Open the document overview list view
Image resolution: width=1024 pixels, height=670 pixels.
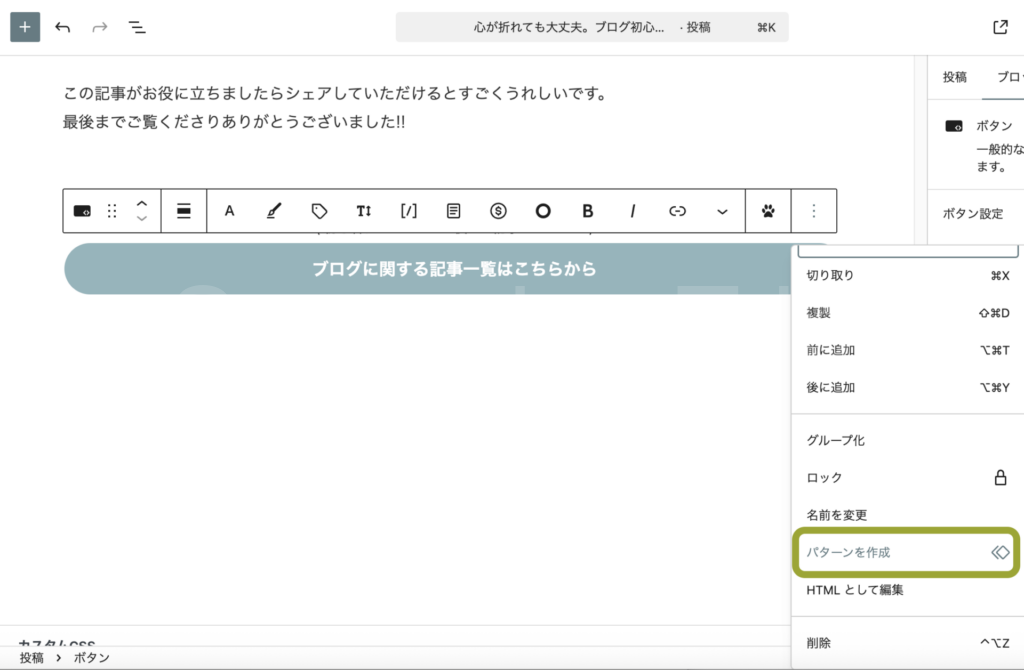pyautogui.click(x=137, y=27)
